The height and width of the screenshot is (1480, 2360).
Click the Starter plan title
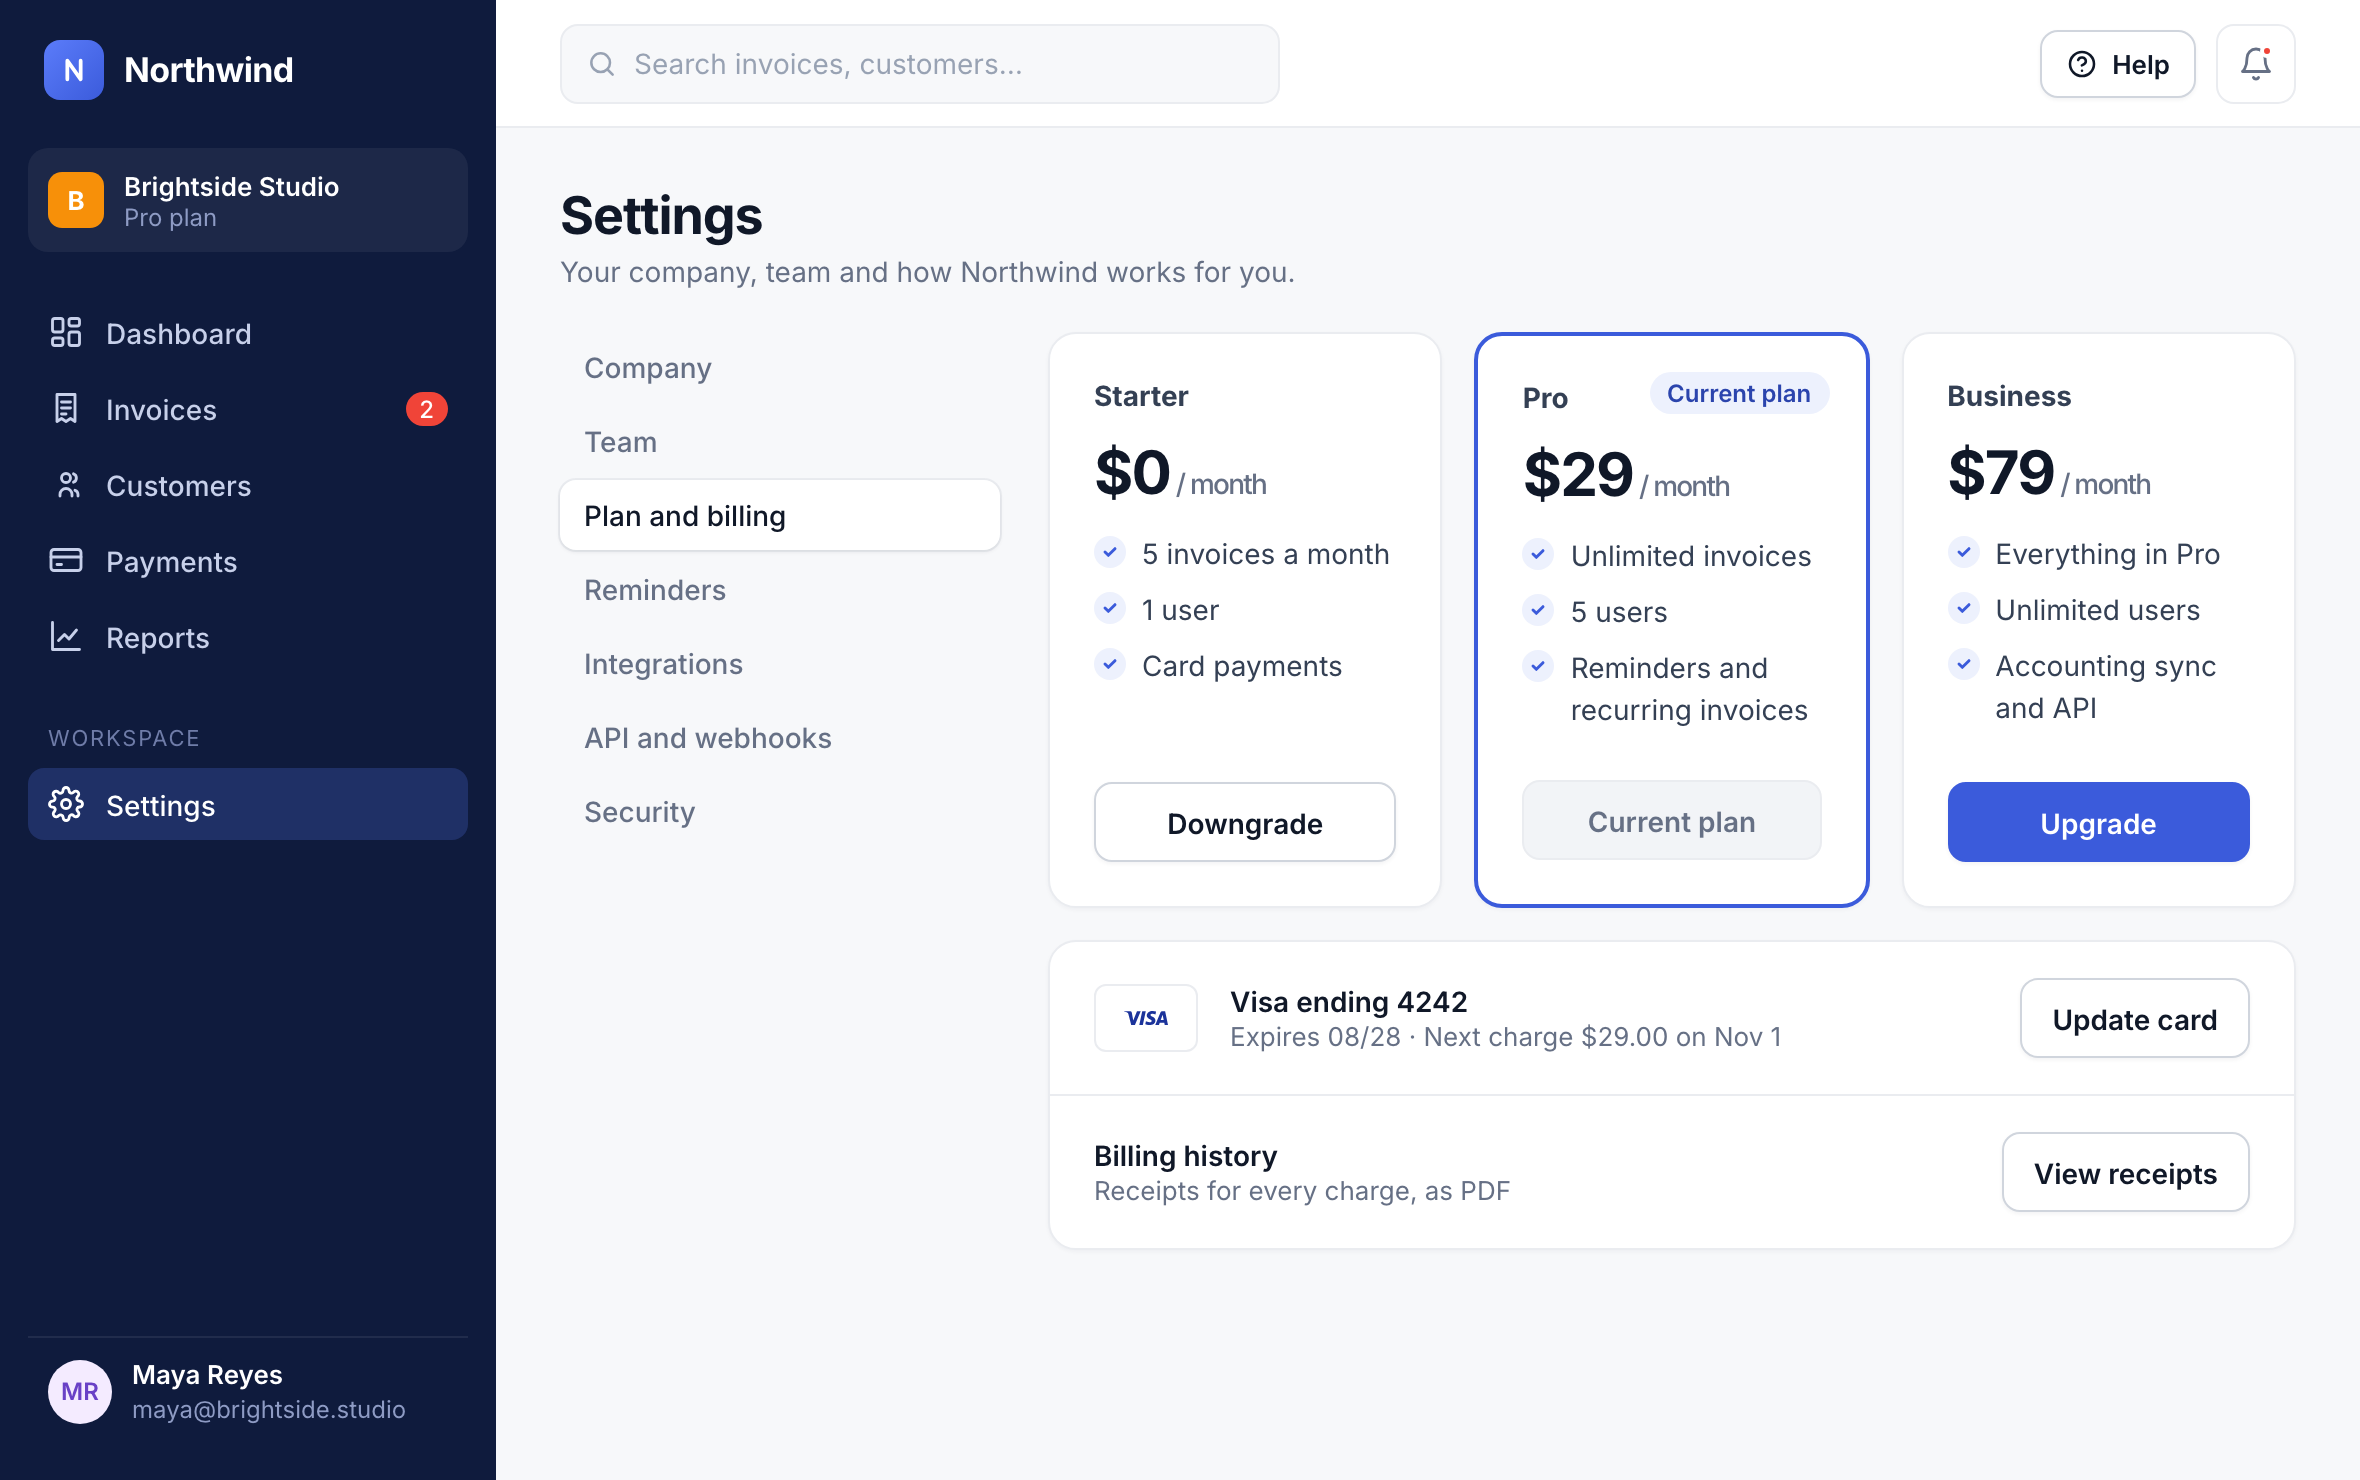click(x=1141, y=396)
